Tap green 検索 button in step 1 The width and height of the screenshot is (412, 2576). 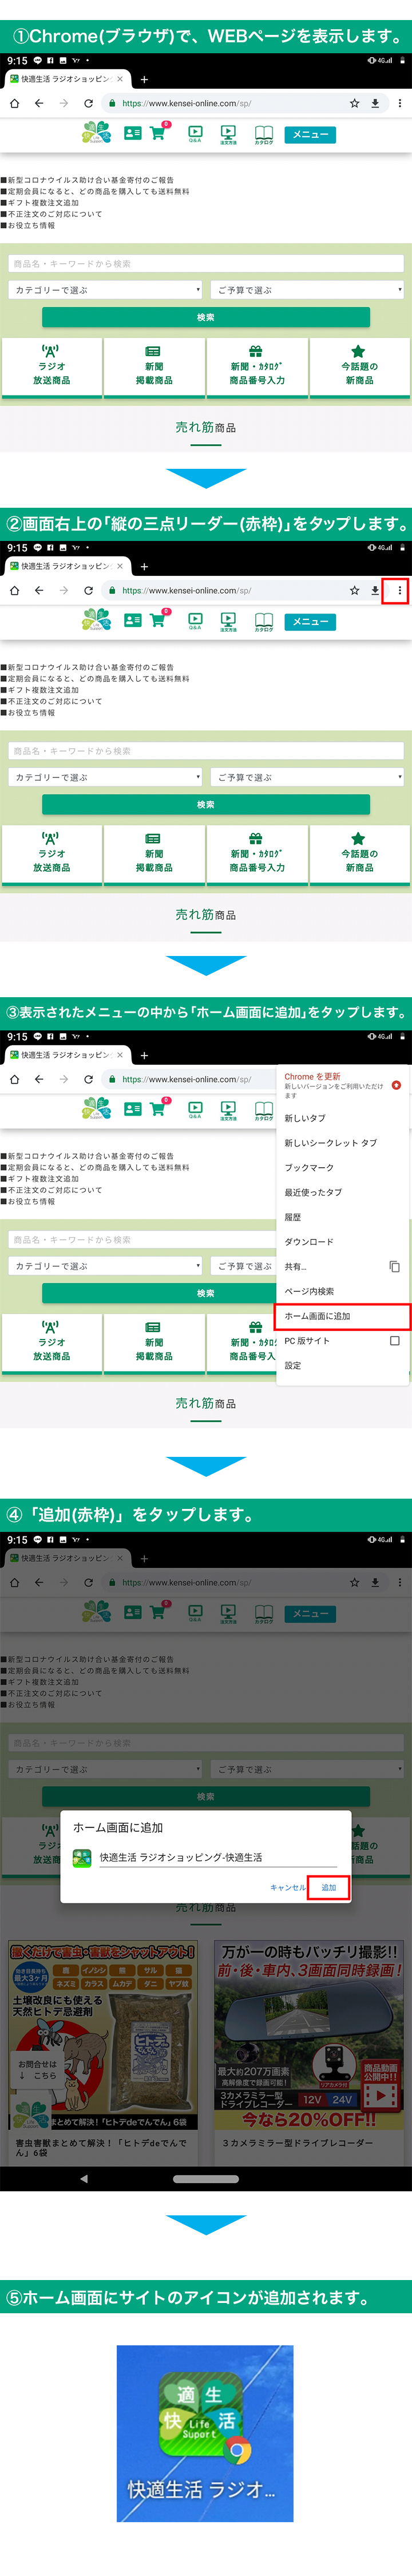click(206, 317)
